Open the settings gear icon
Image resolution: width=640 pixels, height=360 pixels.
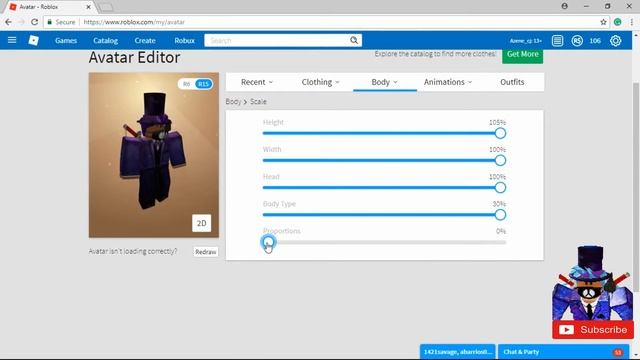click(616, 40)
